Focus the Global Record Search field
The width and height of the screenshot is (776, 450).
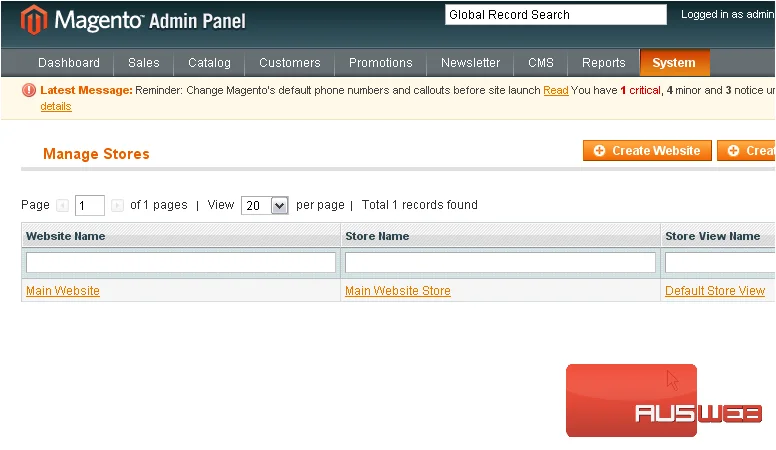(x=556, y=15)
